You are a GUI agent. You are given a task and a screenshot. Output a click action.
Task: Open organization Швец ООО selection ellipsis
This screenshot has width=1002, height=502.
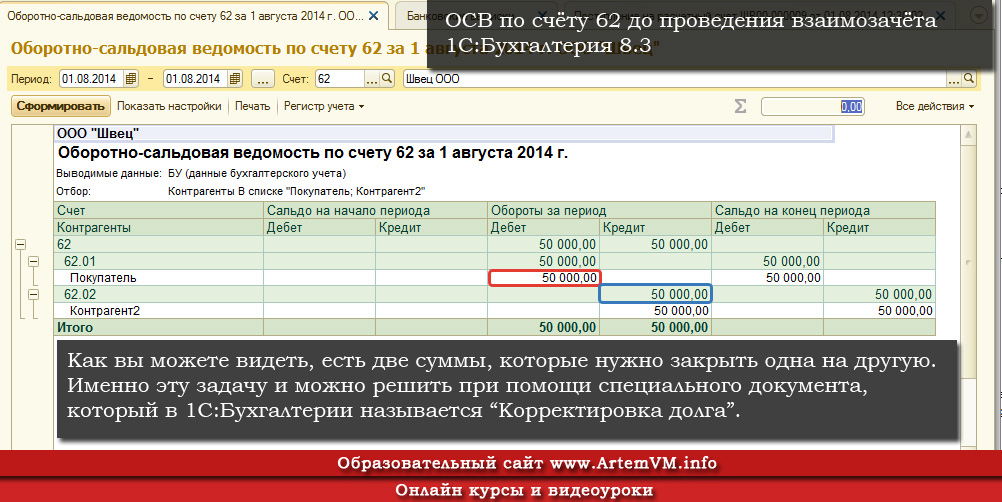[x=954, y=79]
